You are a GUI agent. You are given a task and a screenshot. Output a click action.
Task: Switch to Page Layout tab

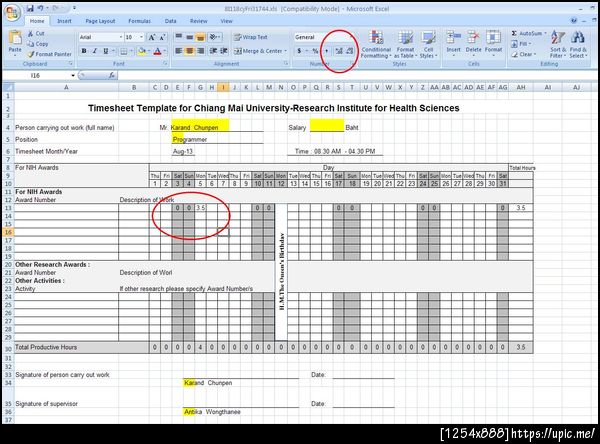[100, 21]
